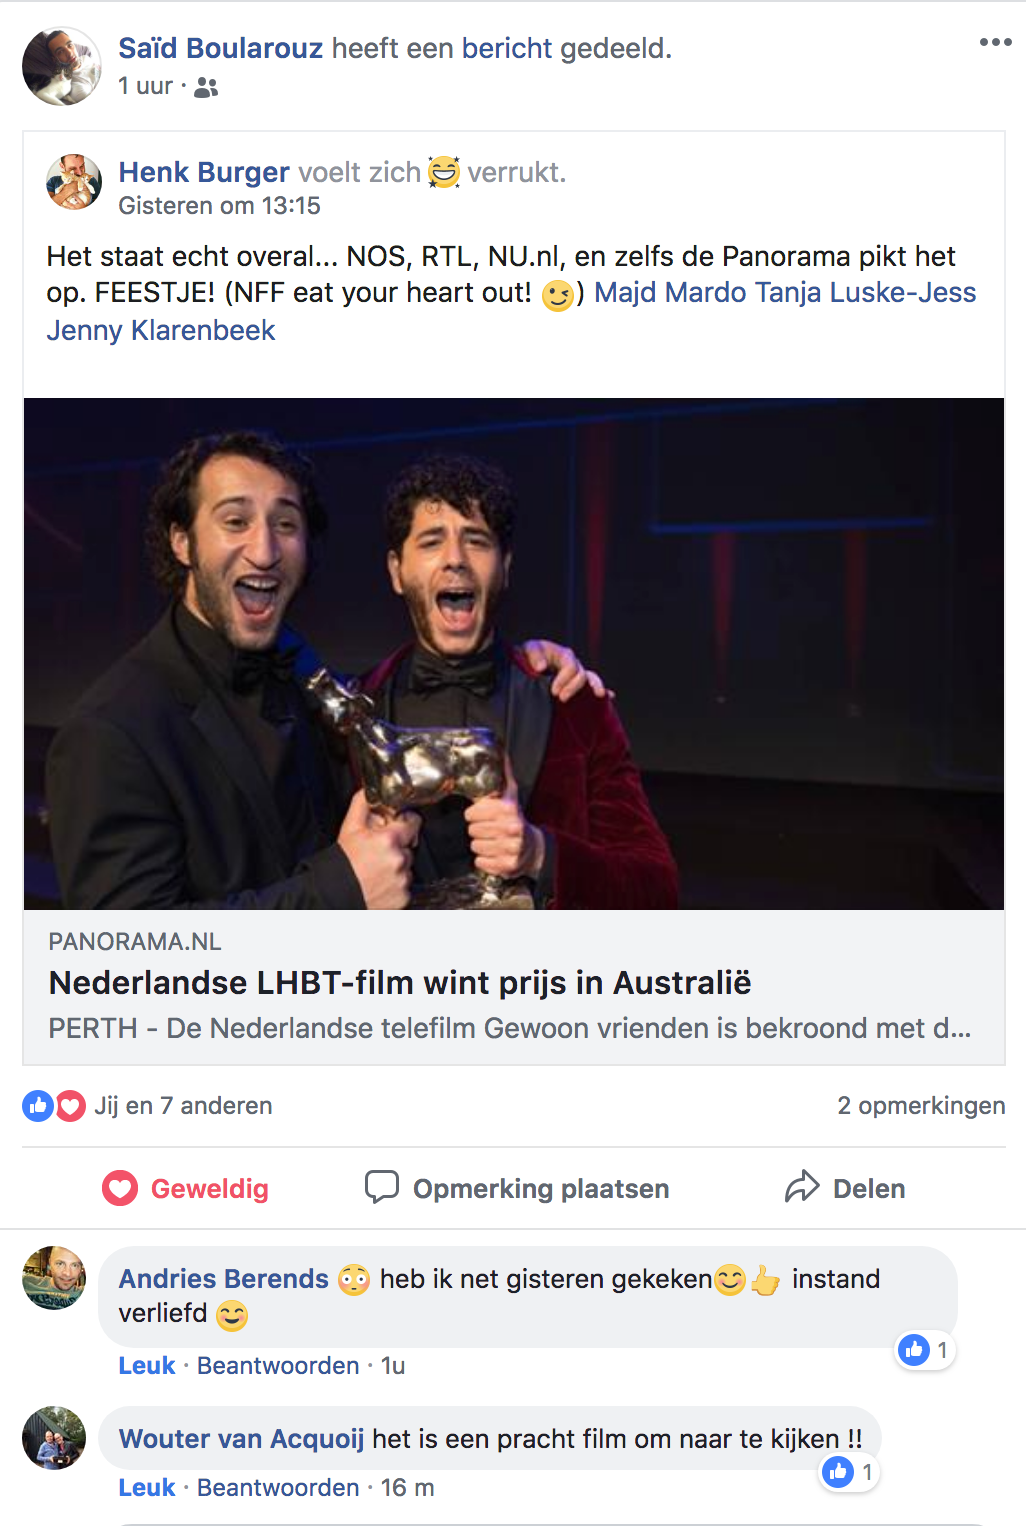Show like count on Andries Berends' comment
Screen dimensions: 1026x1526
pyautogui.click(x=925, y=1351)
